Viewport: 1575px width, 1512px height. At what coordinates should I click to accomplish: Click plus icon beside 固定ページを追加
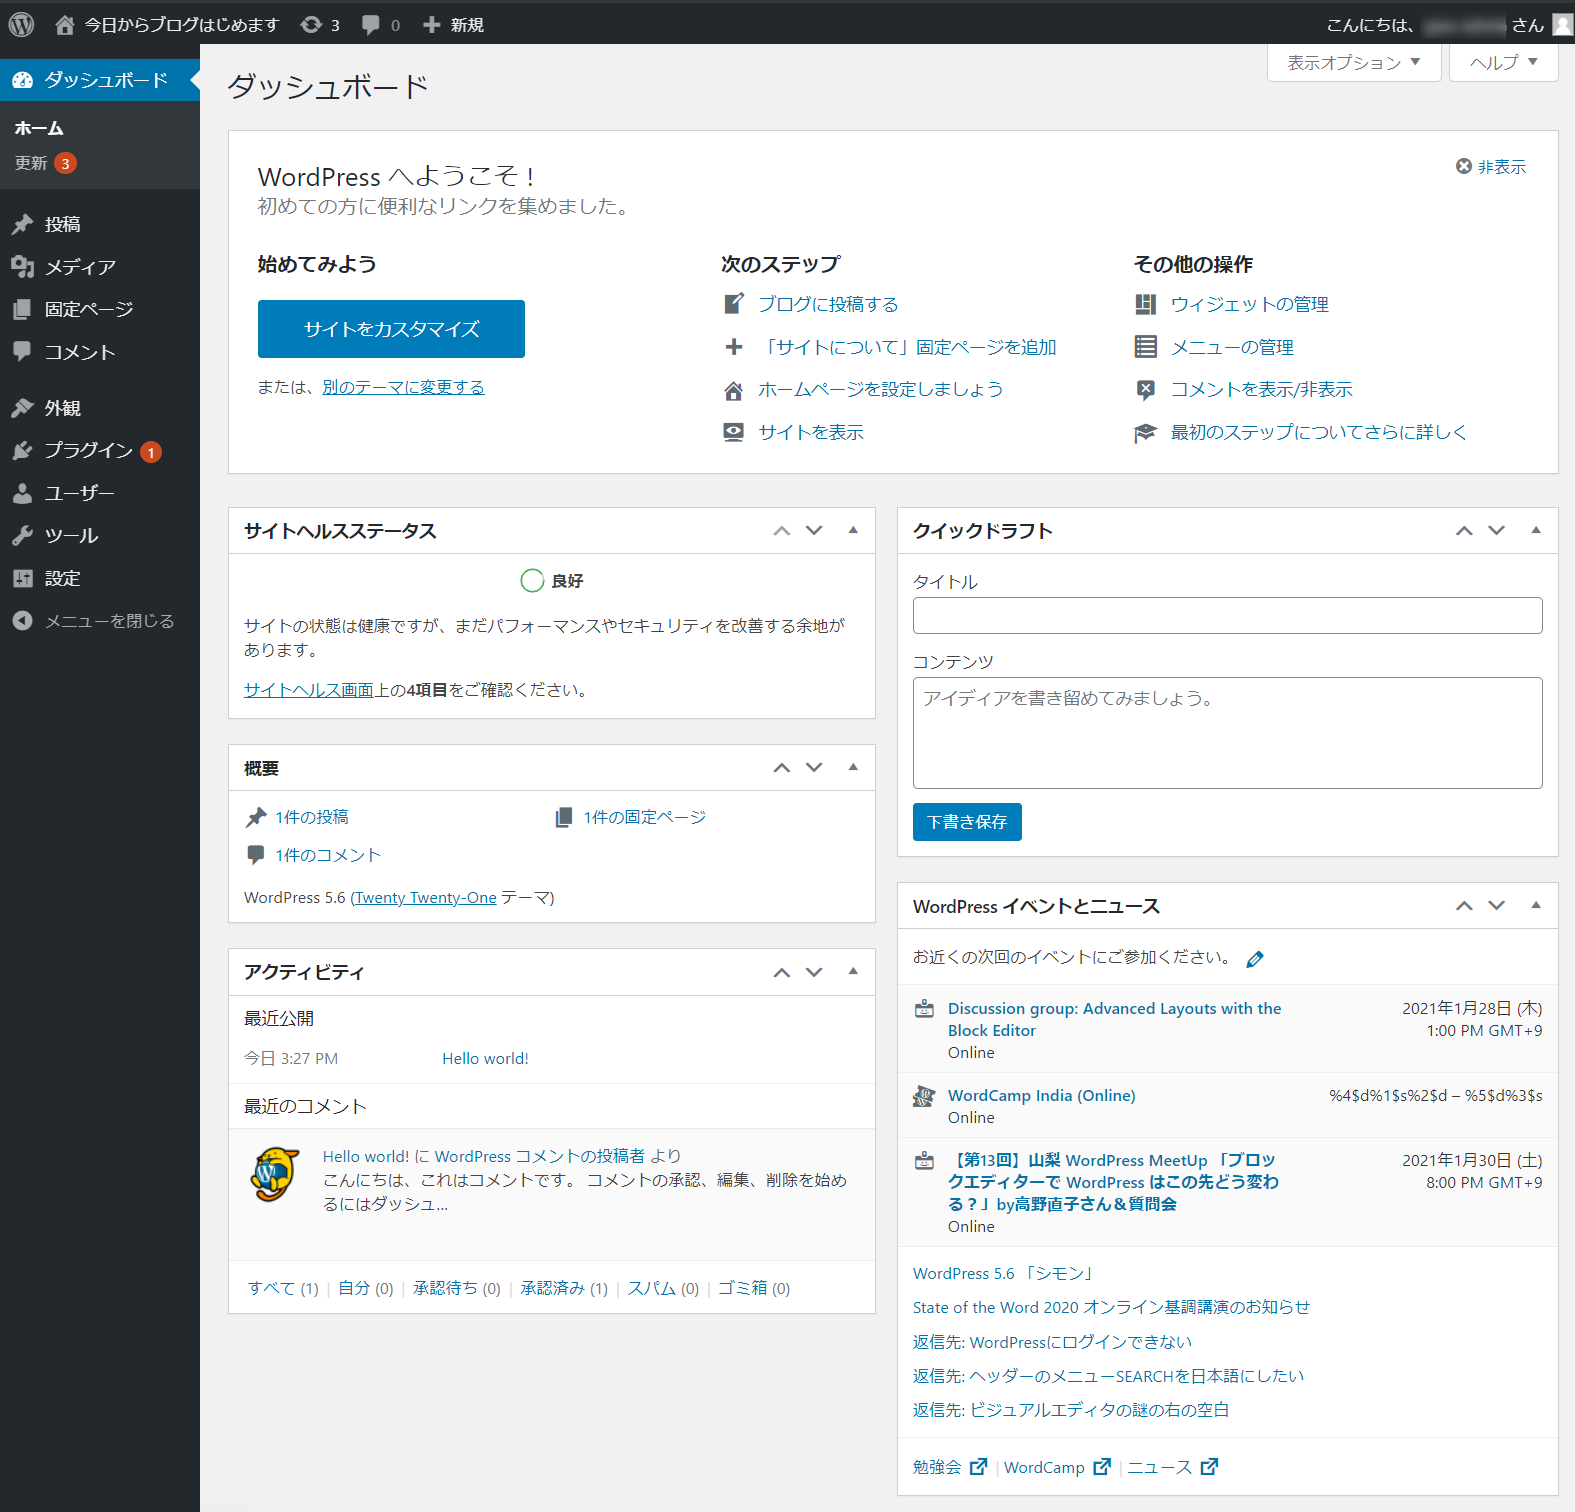[x=734, y=347]
